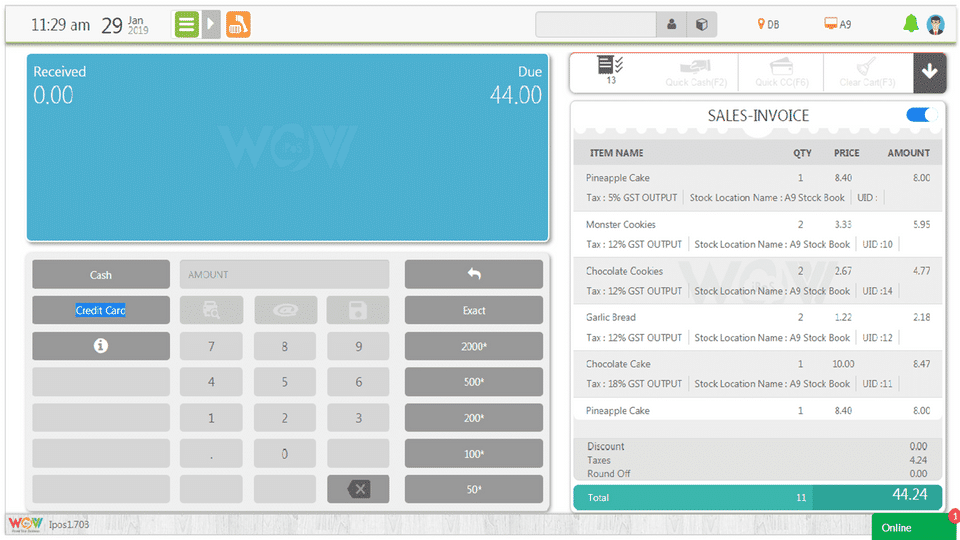The width and height of the screenshot is (960, 540).
Task: Select the Chocolate Cake row
Action: tap(758, 374)
